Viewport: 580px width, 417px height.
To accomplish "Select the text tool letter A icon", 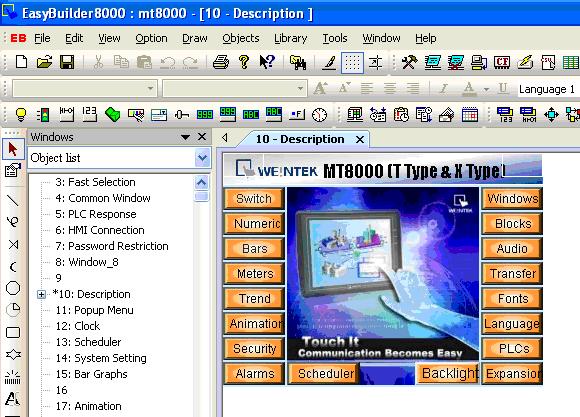I will 12,399.
